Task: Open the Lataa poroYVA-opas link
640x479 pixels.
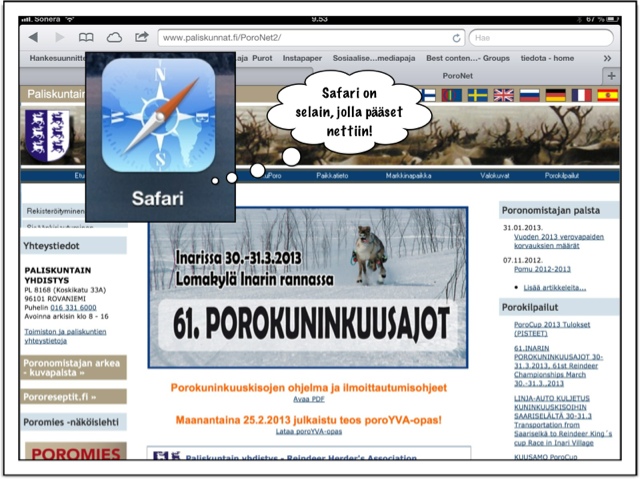Action: point(309,431)
